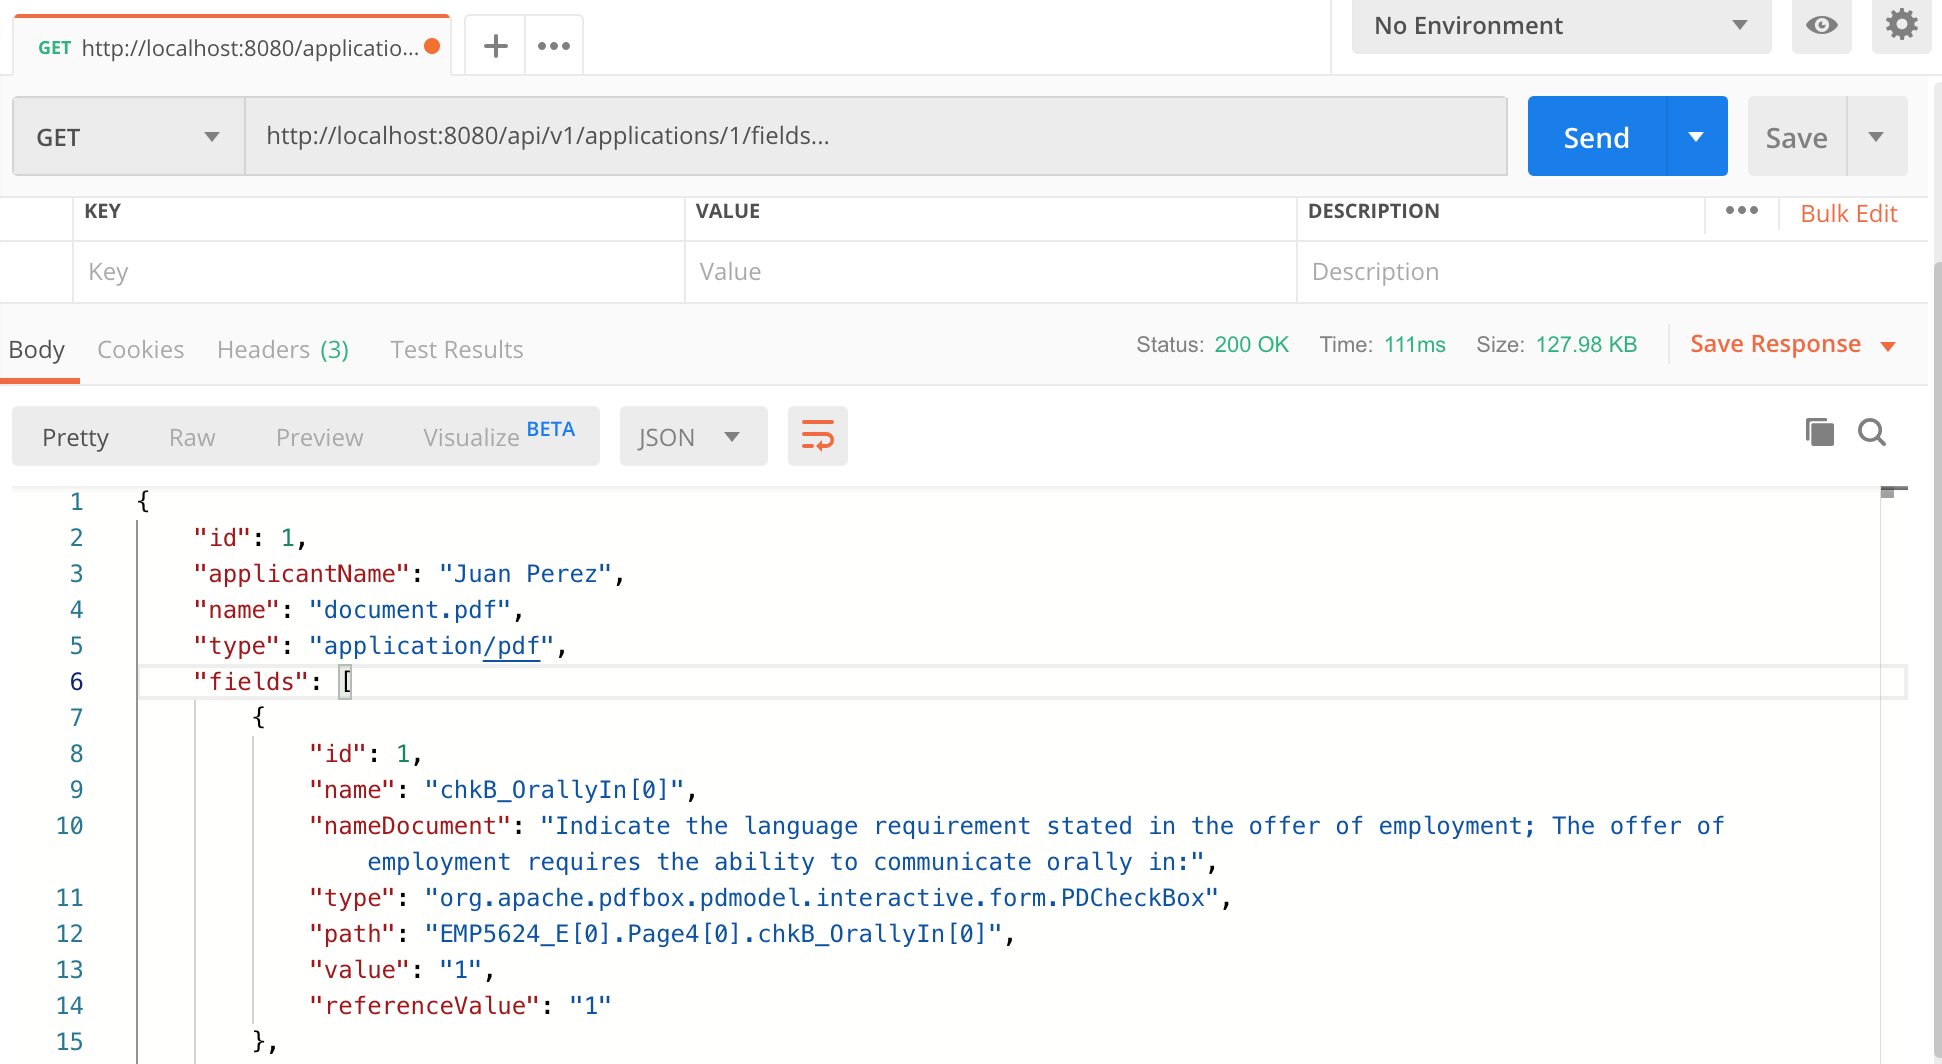Click the Send button

(x=1597, y=137)
